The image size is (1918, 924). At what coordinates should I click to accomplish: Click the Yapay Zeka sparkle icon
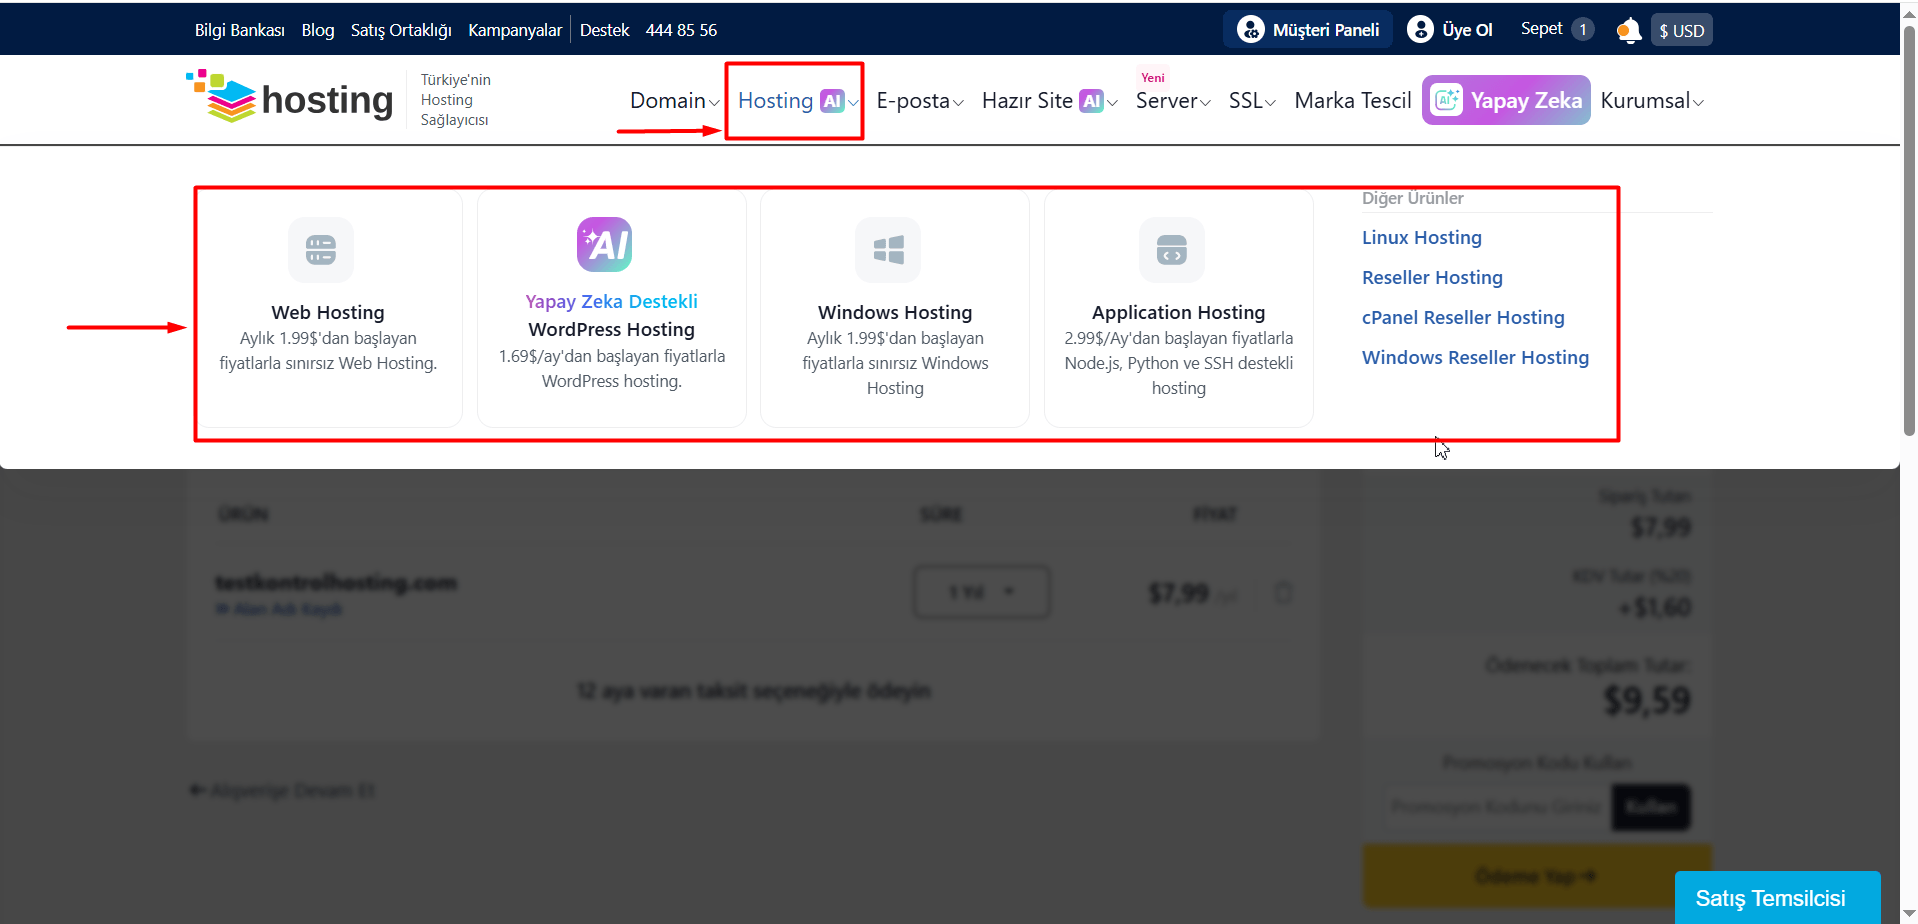(1446, 100)
